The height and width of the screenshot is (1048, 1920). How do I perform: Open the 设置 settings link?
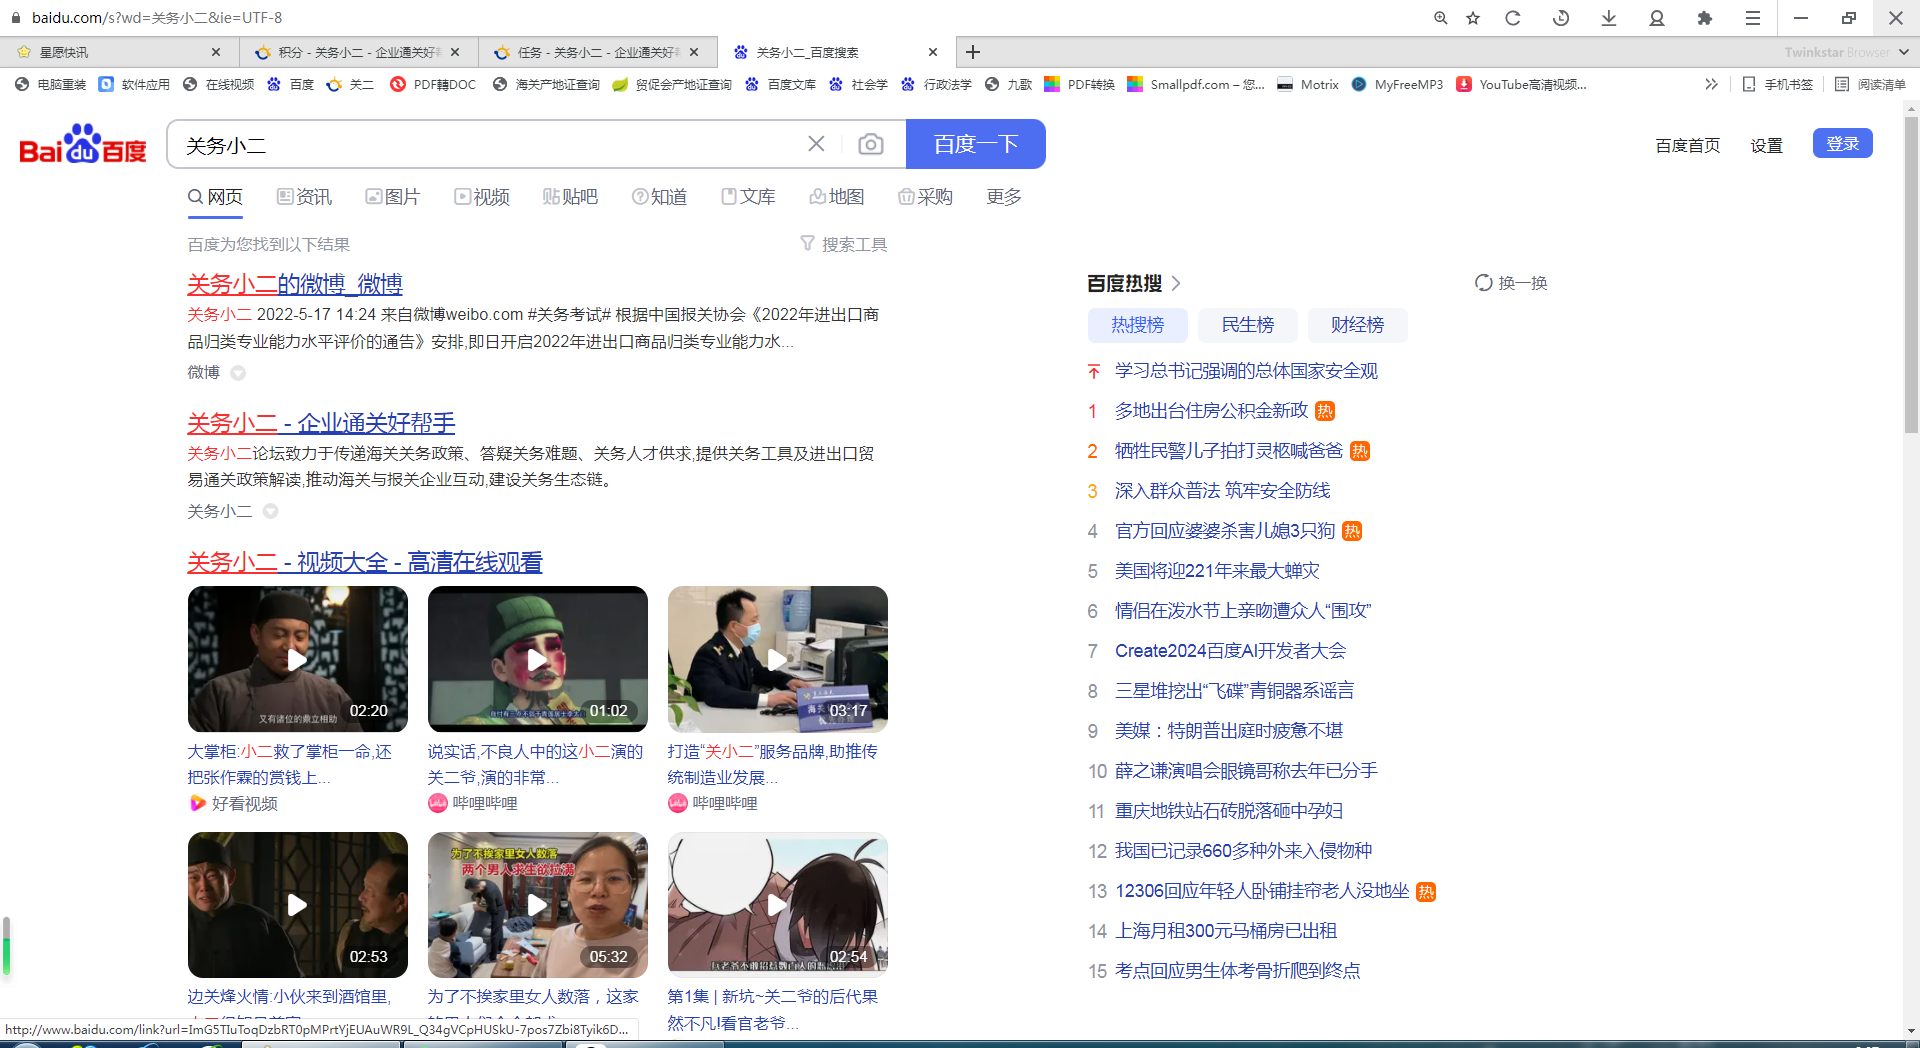(1767, 145)
